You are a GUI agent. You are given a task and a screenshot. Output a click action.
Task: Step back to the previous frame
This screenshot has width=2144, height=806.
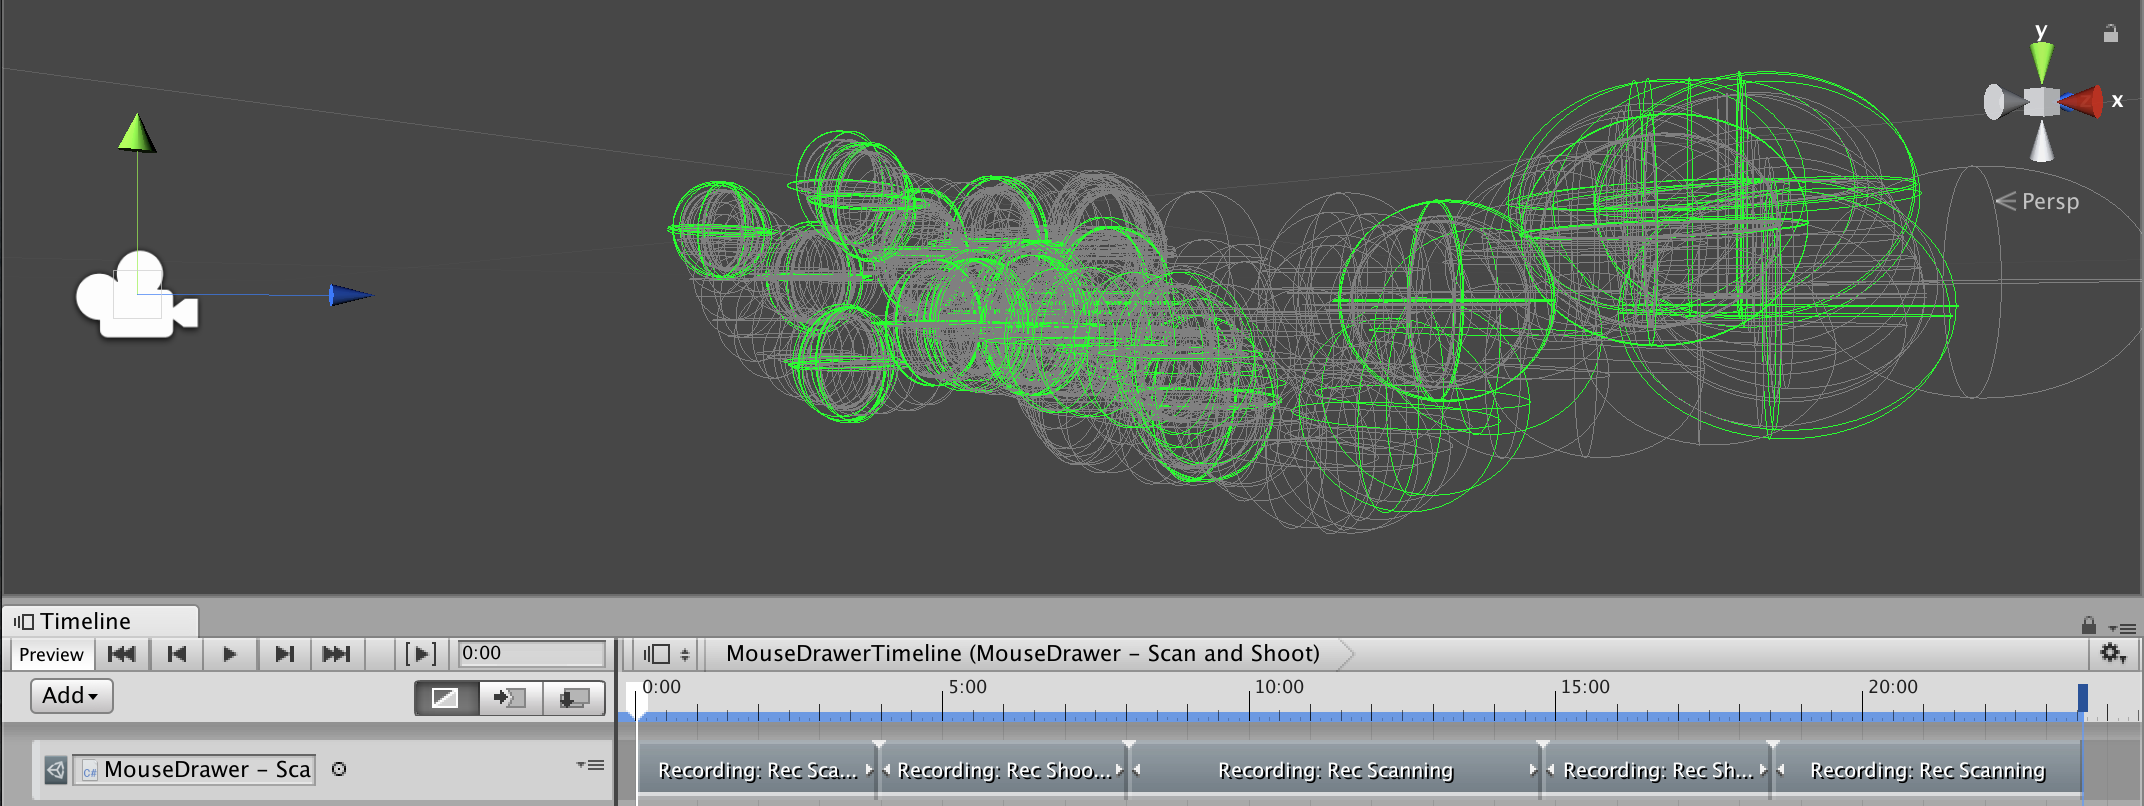(177, 654)
